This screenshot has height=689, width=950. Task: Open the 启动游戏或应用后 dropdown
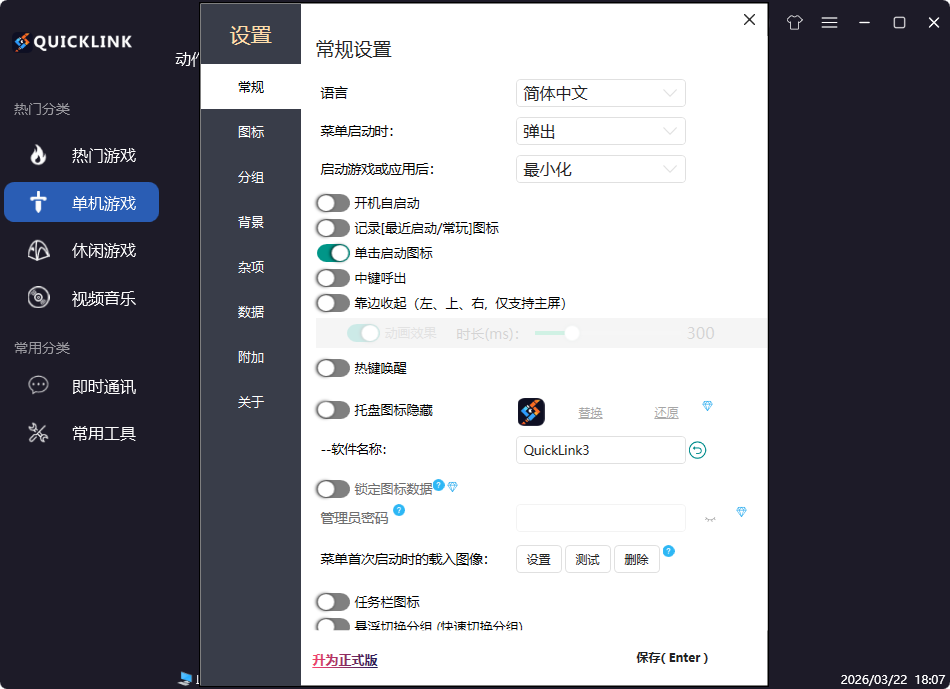pos(600,169)
